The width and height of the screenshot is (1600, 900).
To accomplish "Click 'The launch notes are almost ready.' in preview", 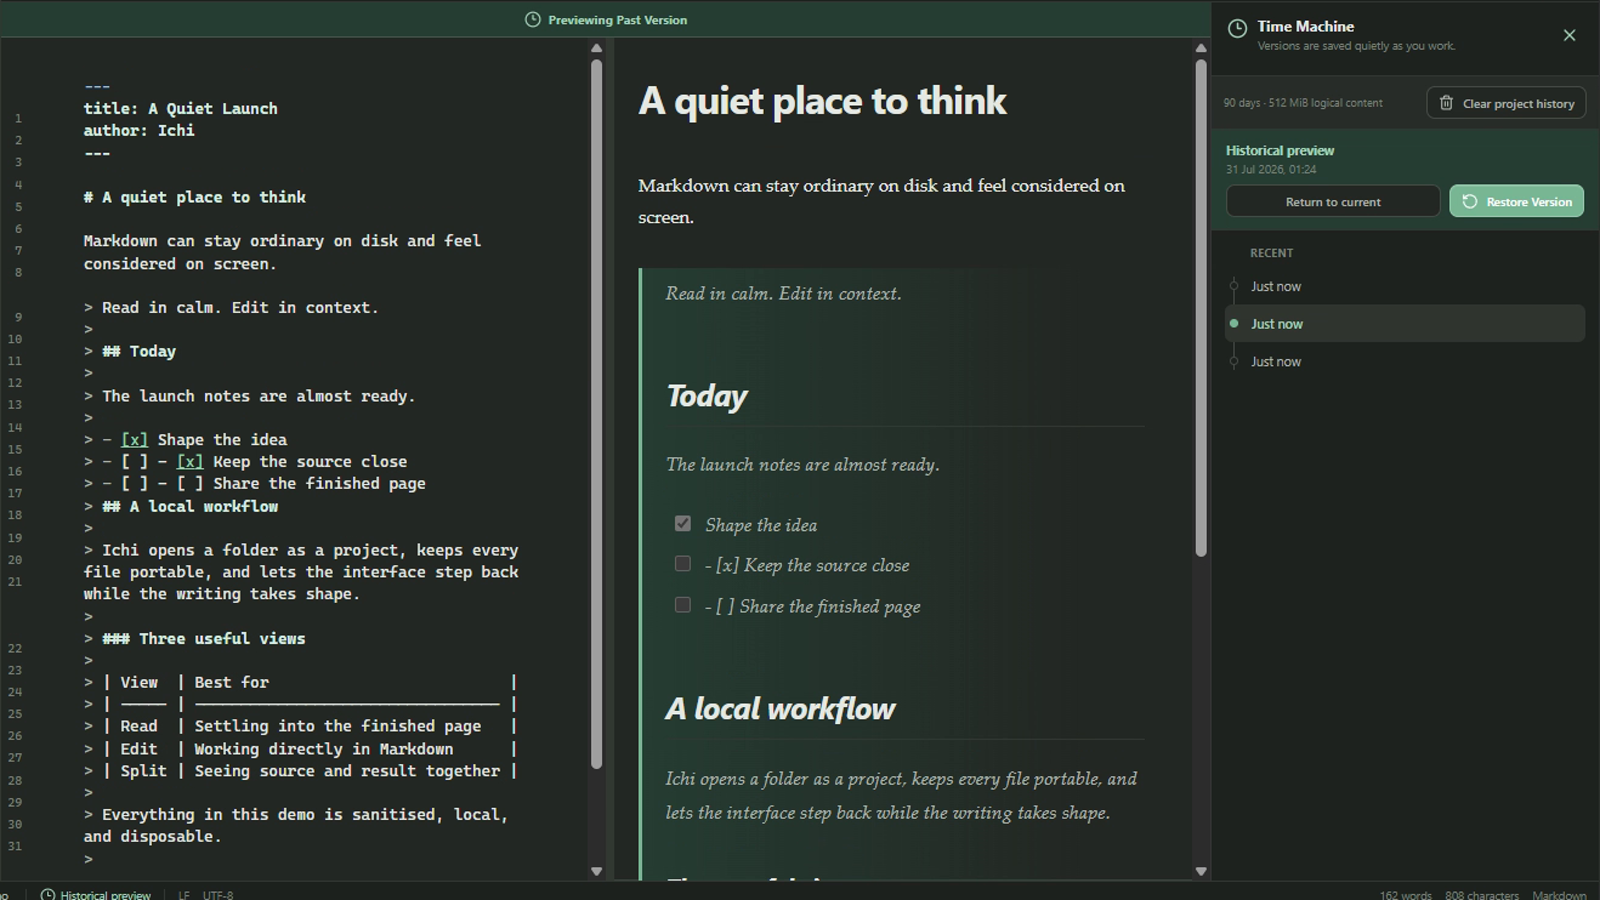I will (x=803, y=464).
